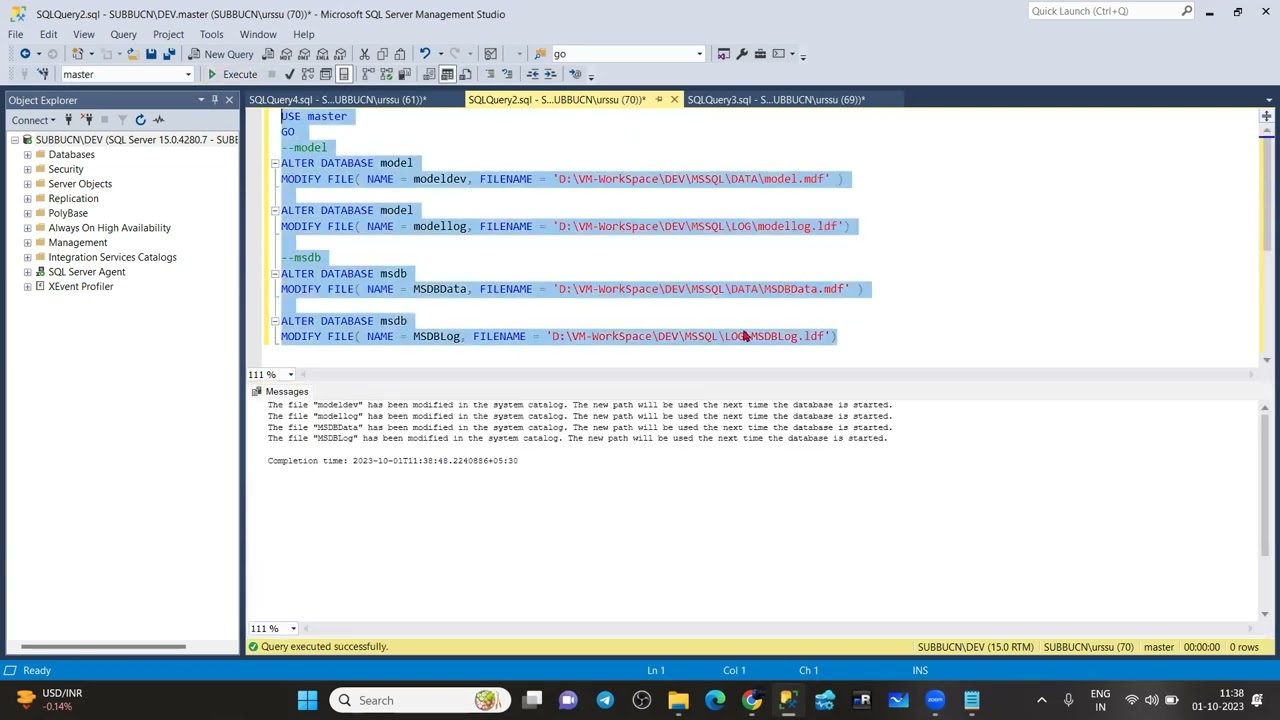Click the Results to File icon

[x=466, y=74]
